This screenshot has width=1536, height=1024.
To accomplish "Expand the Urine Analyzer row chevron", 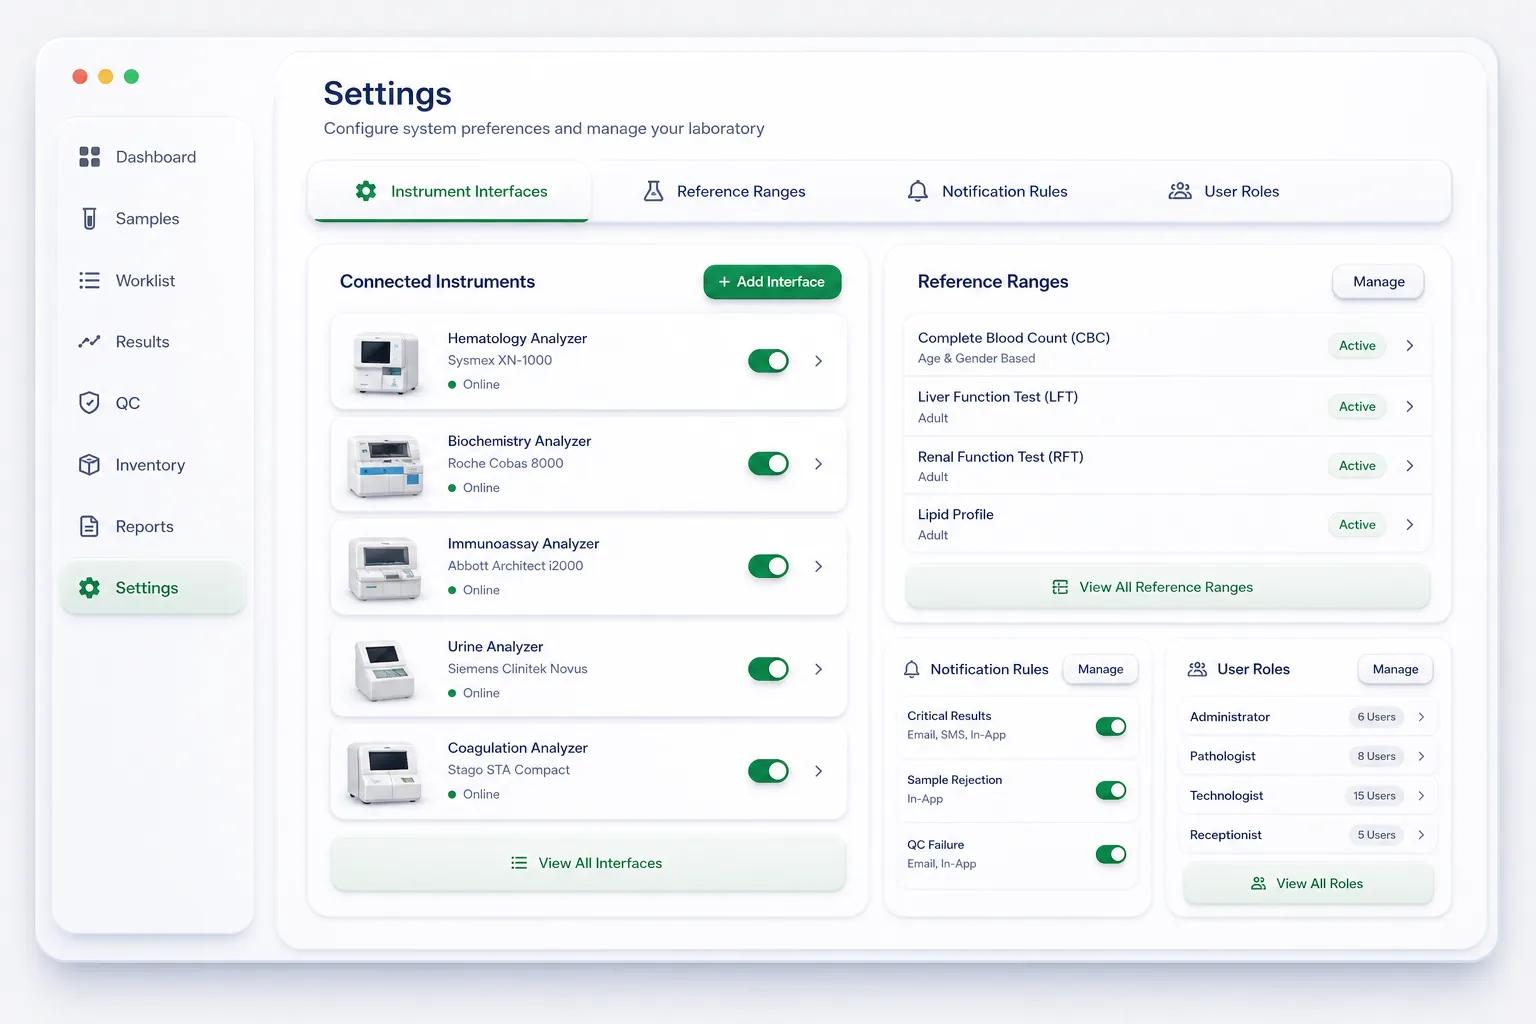I will click(818, 669).
